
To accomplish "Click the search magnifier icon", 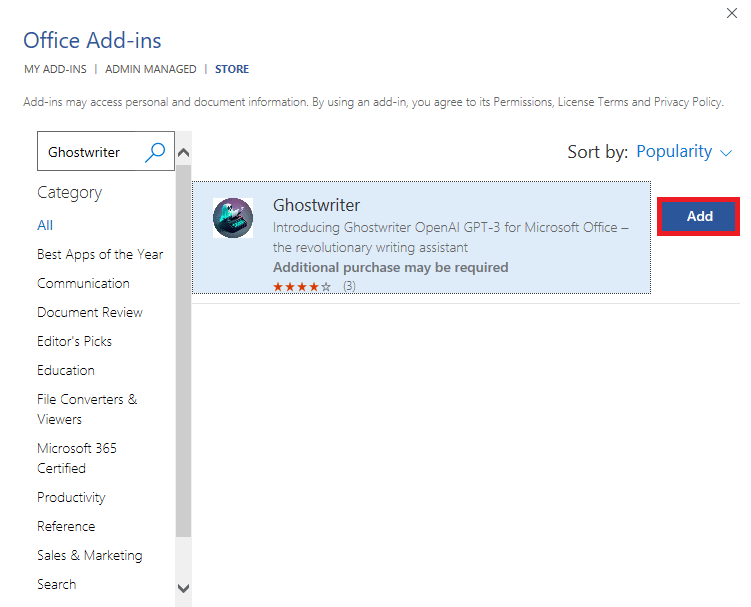I will click(x=155, y=152).
